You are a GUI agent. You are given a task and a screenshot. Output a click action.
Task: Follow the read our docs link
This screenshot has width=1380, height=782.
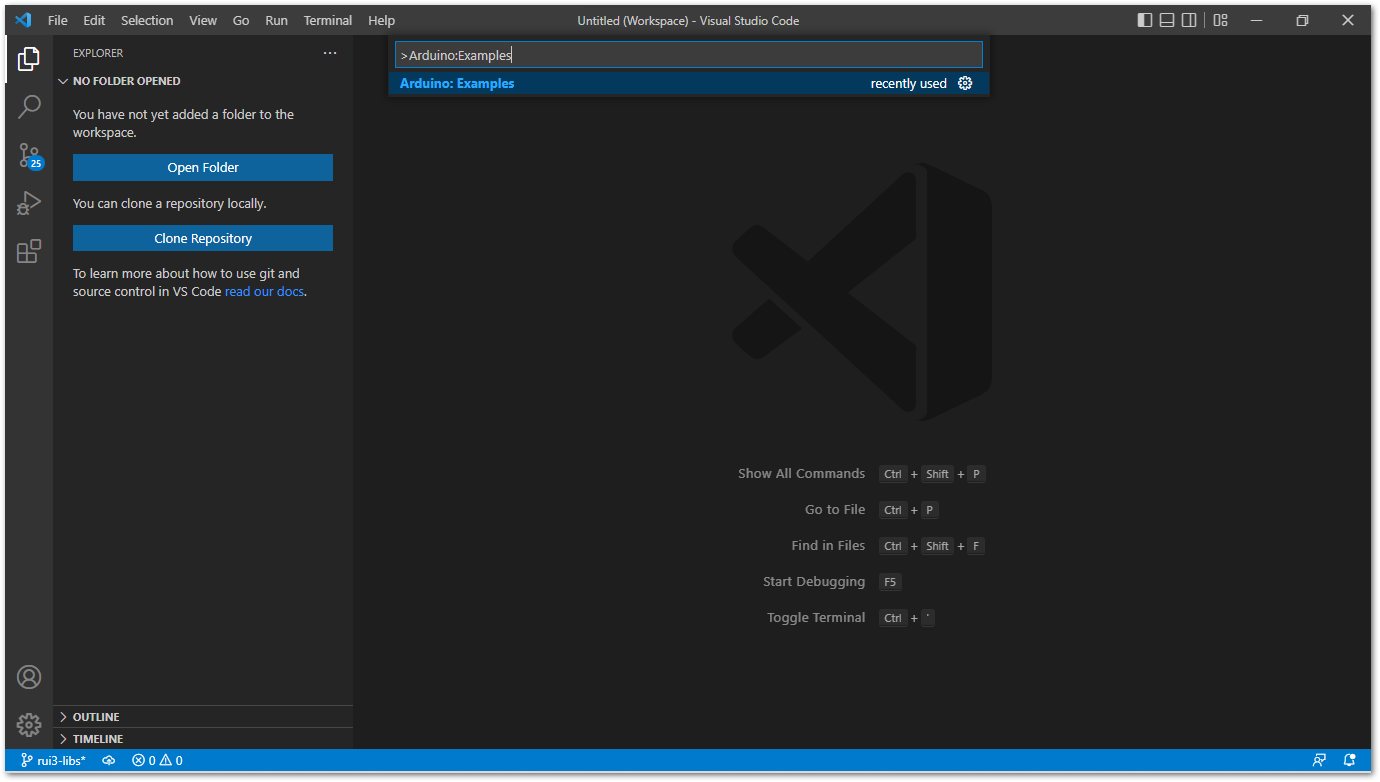tap(265, 292)
